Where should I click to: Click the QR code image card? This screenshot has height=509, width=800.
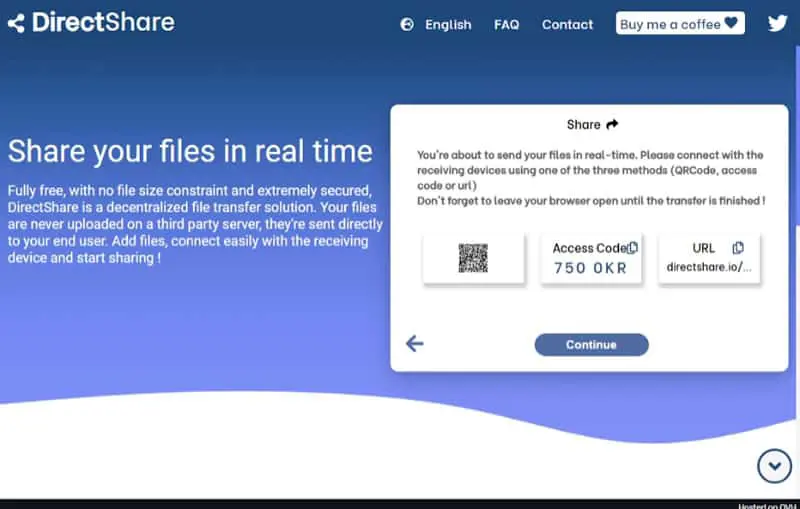click(x=473, y=258)
